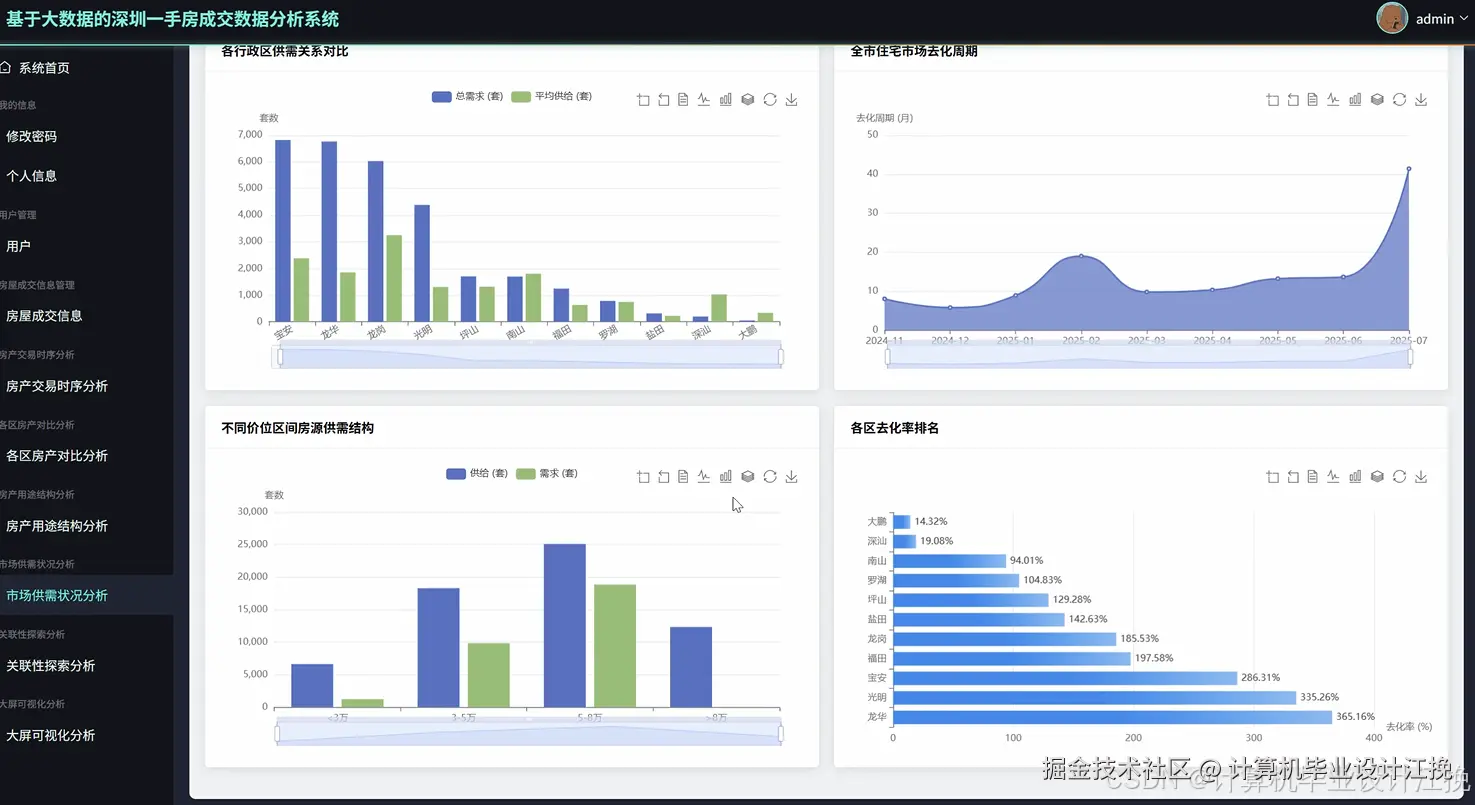
Task: Click left zoom slider handle under 各行政区供需关系对比
Action: pos(280,357)
